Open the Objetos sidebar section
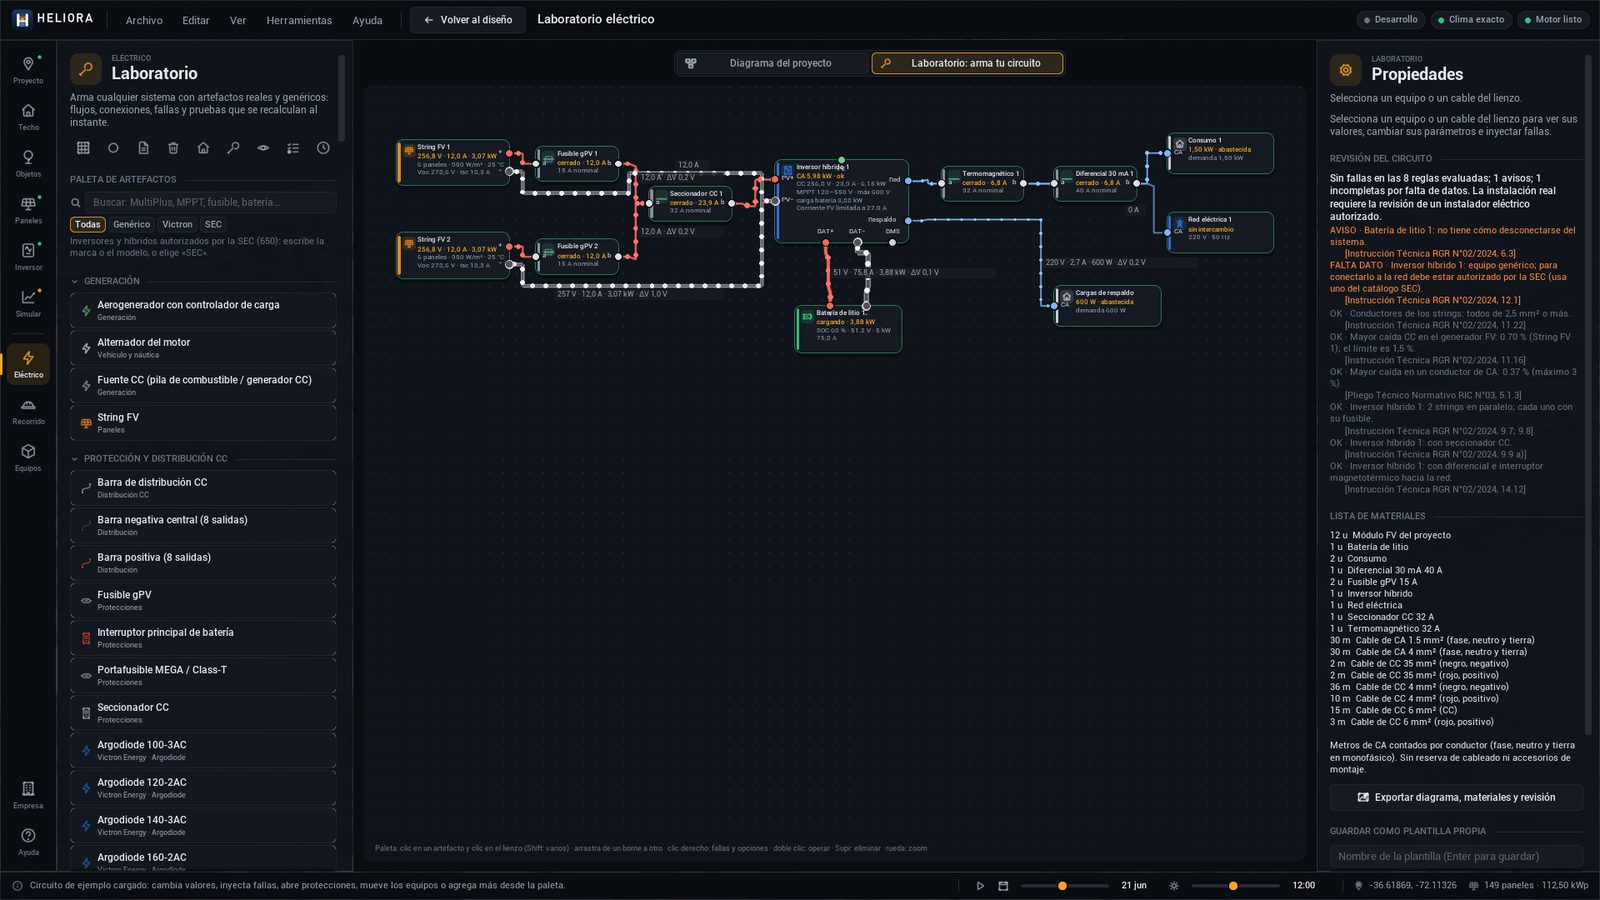Viewport: 1600px width, 900px height. tap(28, 163)
